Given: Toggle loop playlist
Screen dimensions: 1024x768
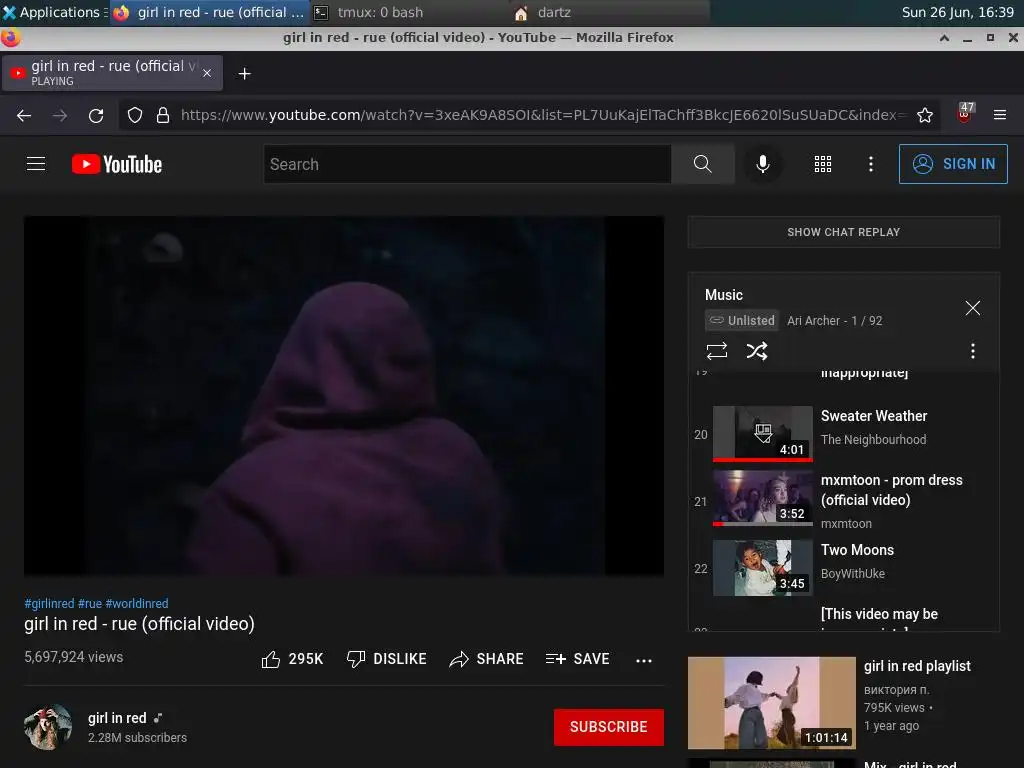Looking at the screenshot, I should pyautogui.click(x=716, y=351).
